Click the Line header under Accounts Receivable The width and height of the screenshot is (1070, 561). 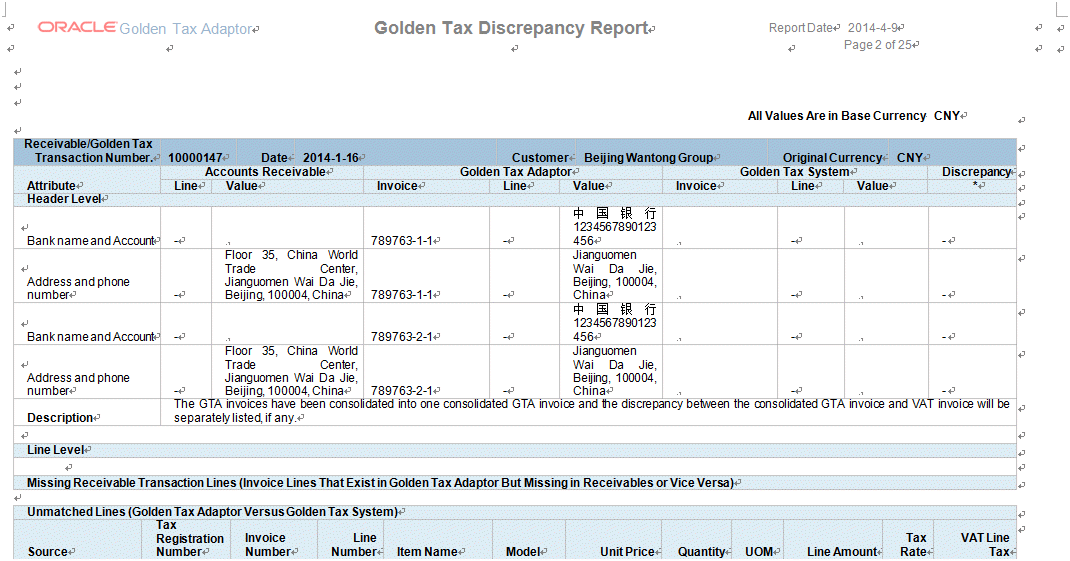[186, 186]
